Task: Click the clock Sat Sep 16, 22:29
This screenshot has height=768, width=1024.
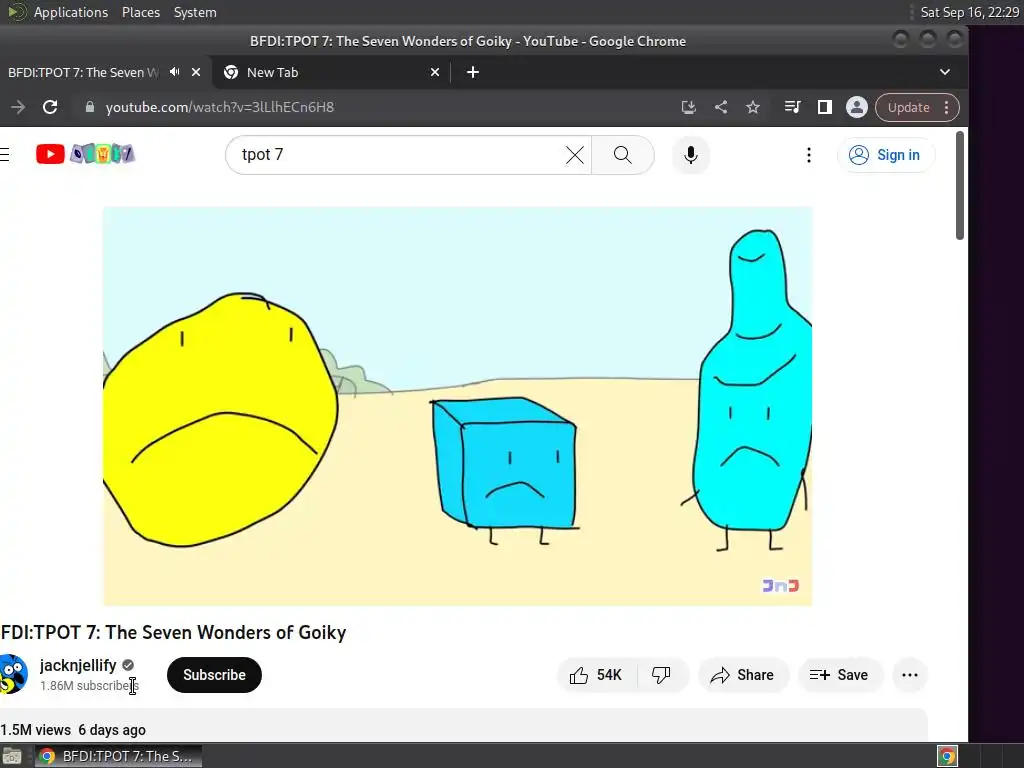Action: click(x=969, y=12)
